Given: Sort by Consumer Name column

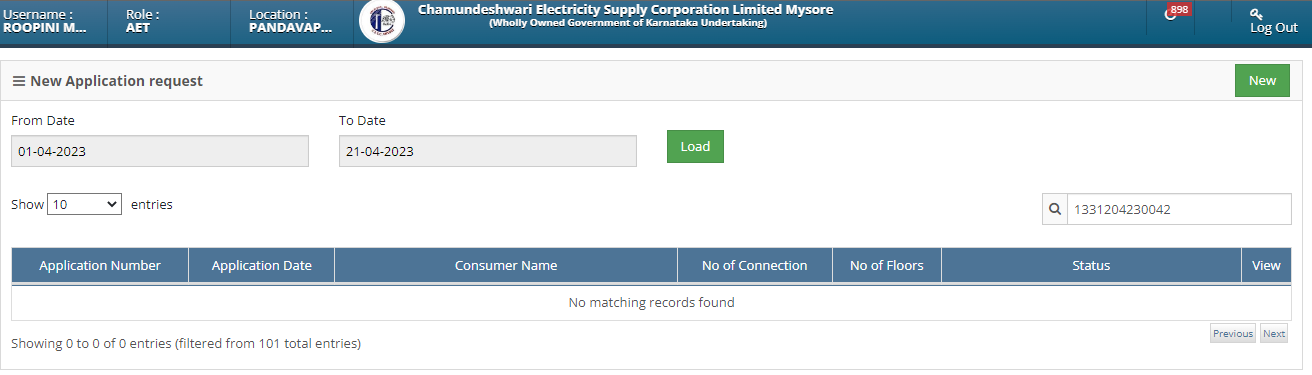Looking at the screenshot, I should point(506,265).
